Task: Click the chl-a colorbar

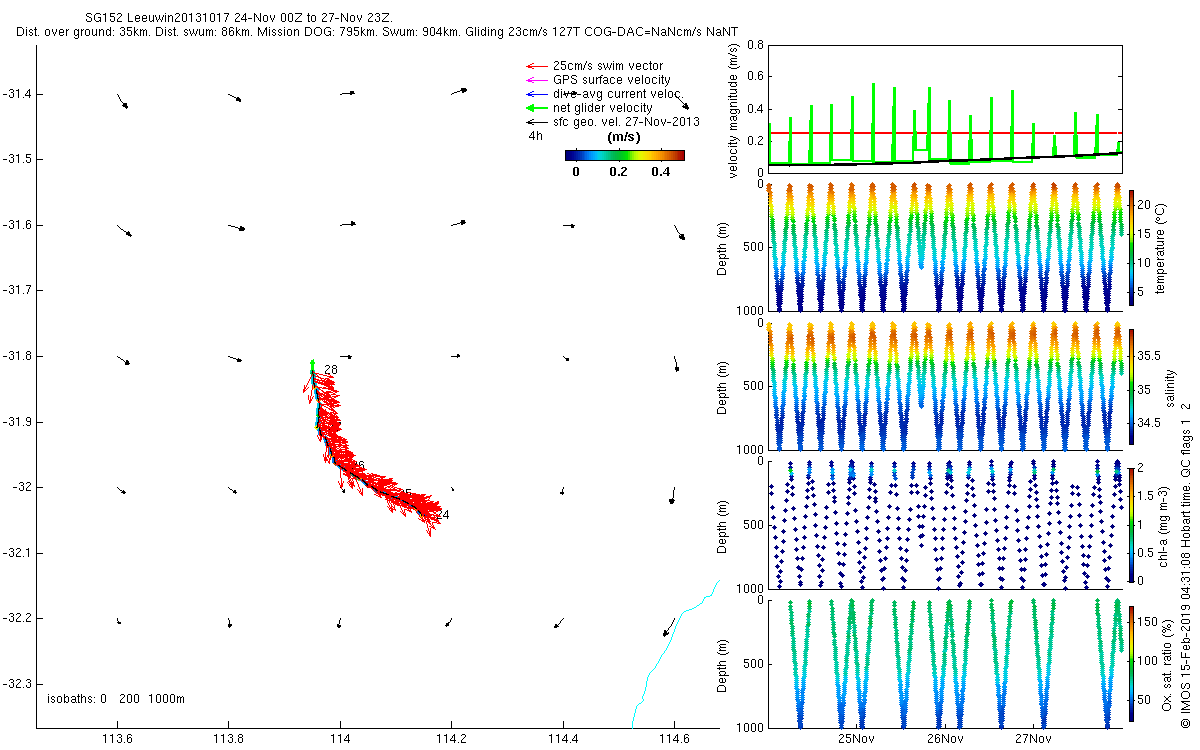Action: pyautogui.click(x=1131, y=524)
